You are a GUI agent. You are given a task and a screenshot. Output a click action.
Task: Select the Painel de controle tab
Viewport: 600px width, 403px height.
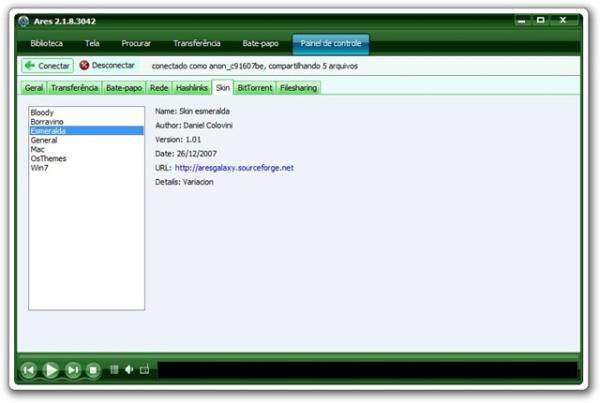coord(331,44)
